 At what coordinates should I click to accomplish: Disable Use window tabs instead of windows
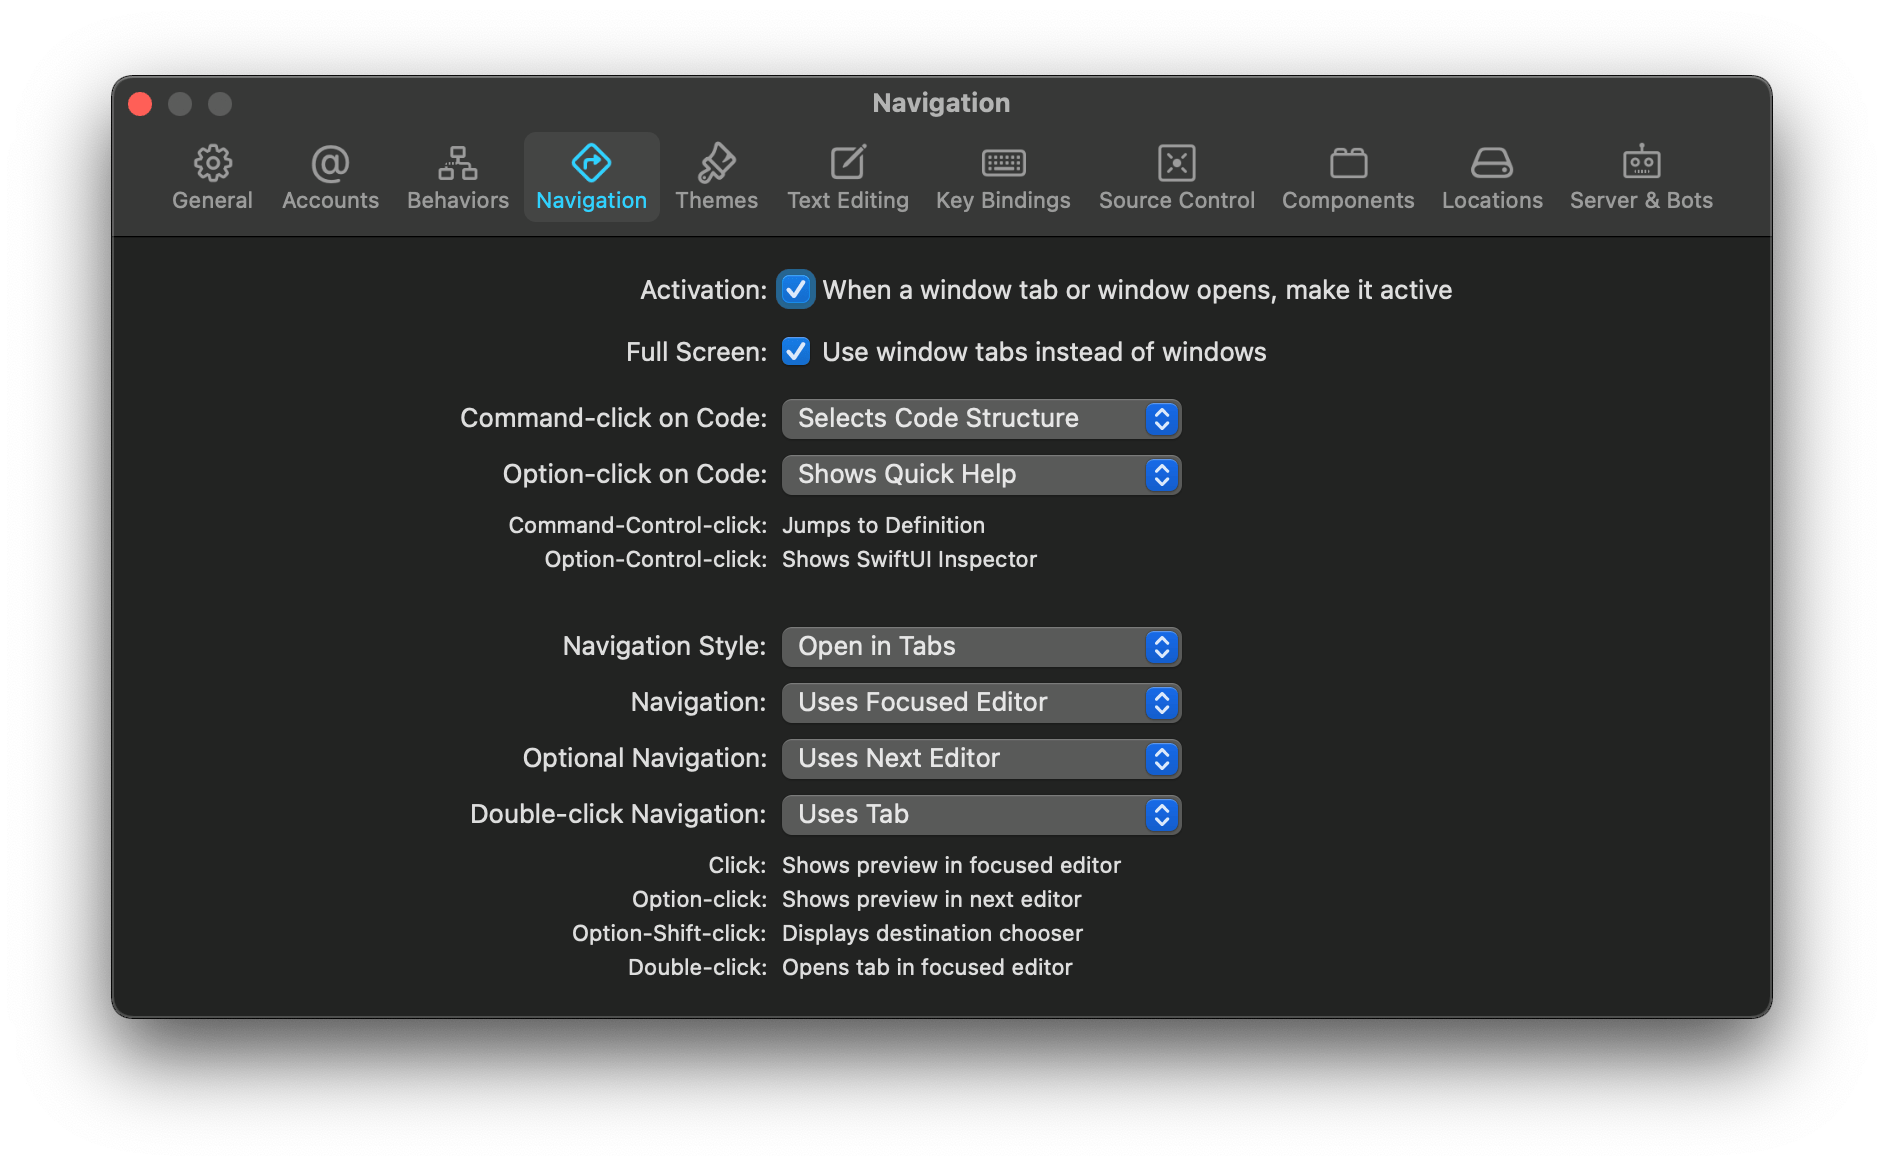795,351
